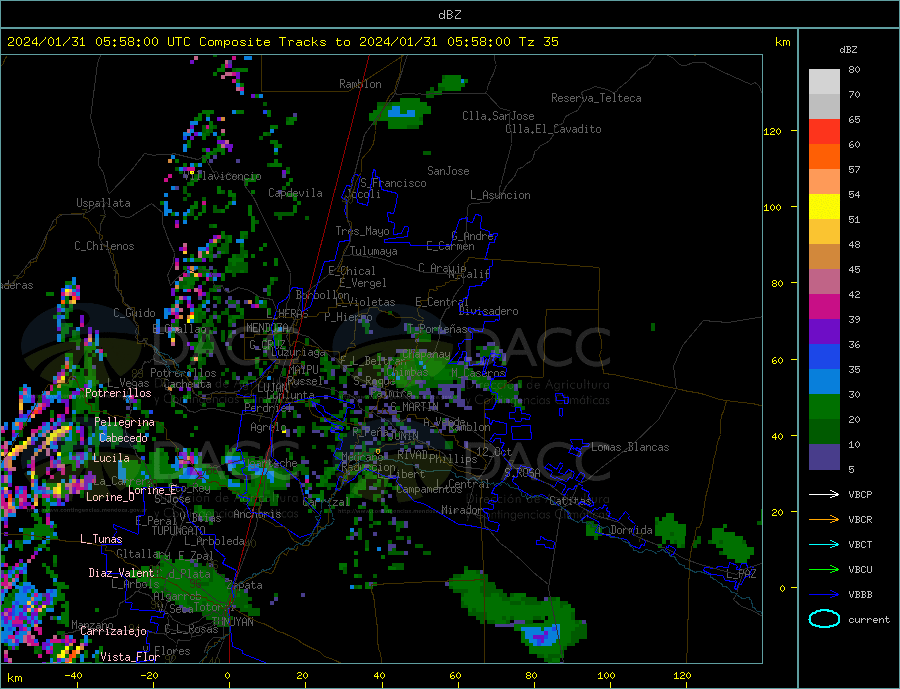Click the green VBCU arrow in legend
The width and height of the screenshot is (900, 689).
[x=824, y=570]
